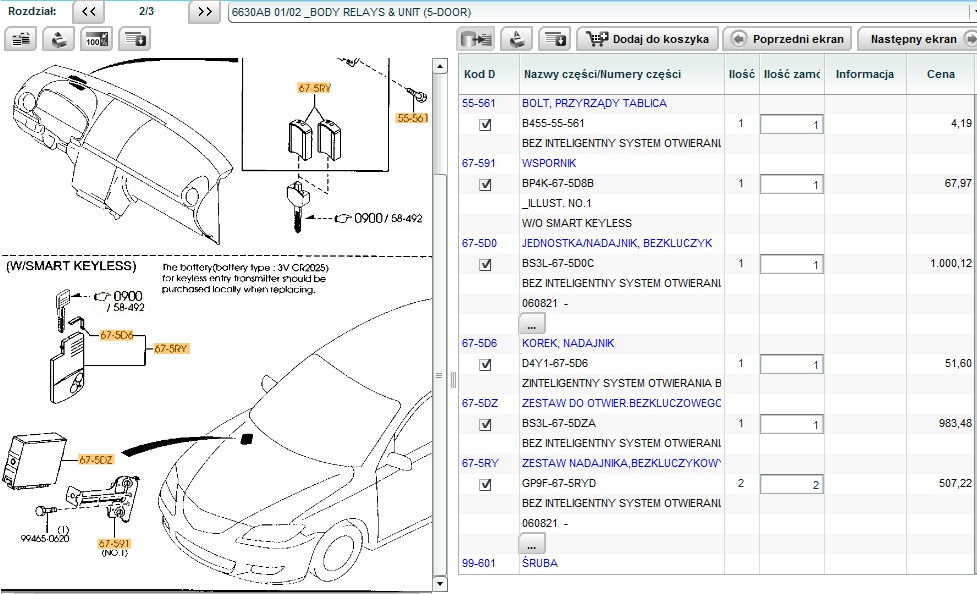
Task: Open code link 67-5D0 in parts list
Action: [479, 243]
